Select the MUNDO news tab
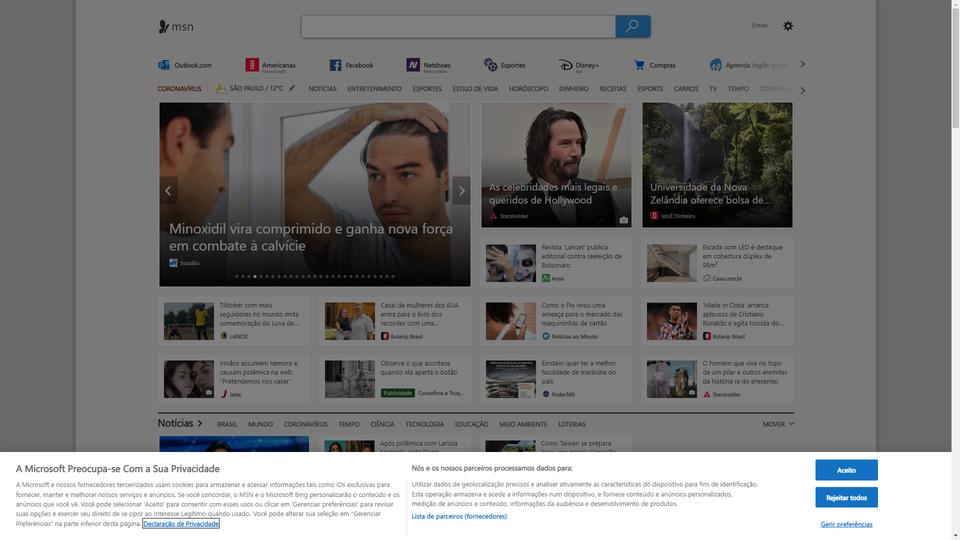This screenshot has height=540, width=960. pos(260,424)
